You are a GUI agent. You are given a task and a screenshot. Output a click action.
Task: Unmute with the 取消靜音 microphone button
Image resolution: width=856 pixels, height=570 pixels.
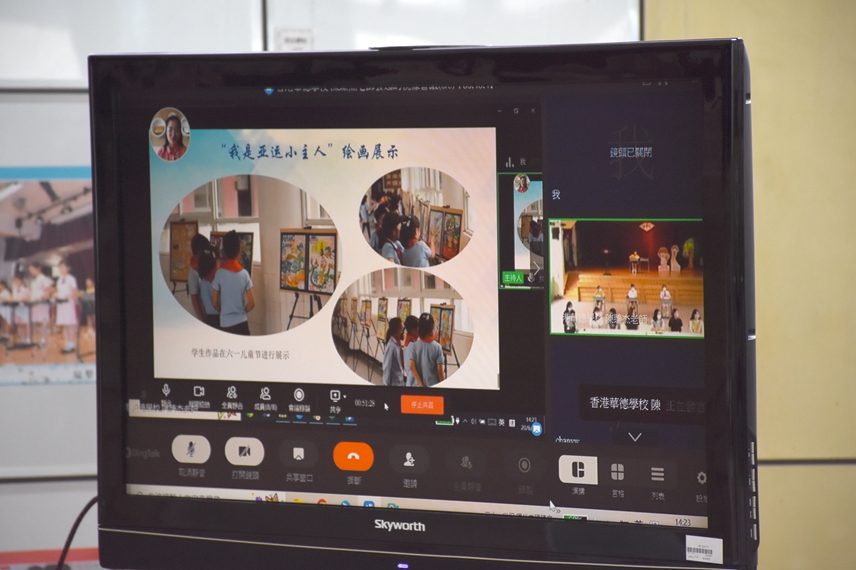point(191,450)
